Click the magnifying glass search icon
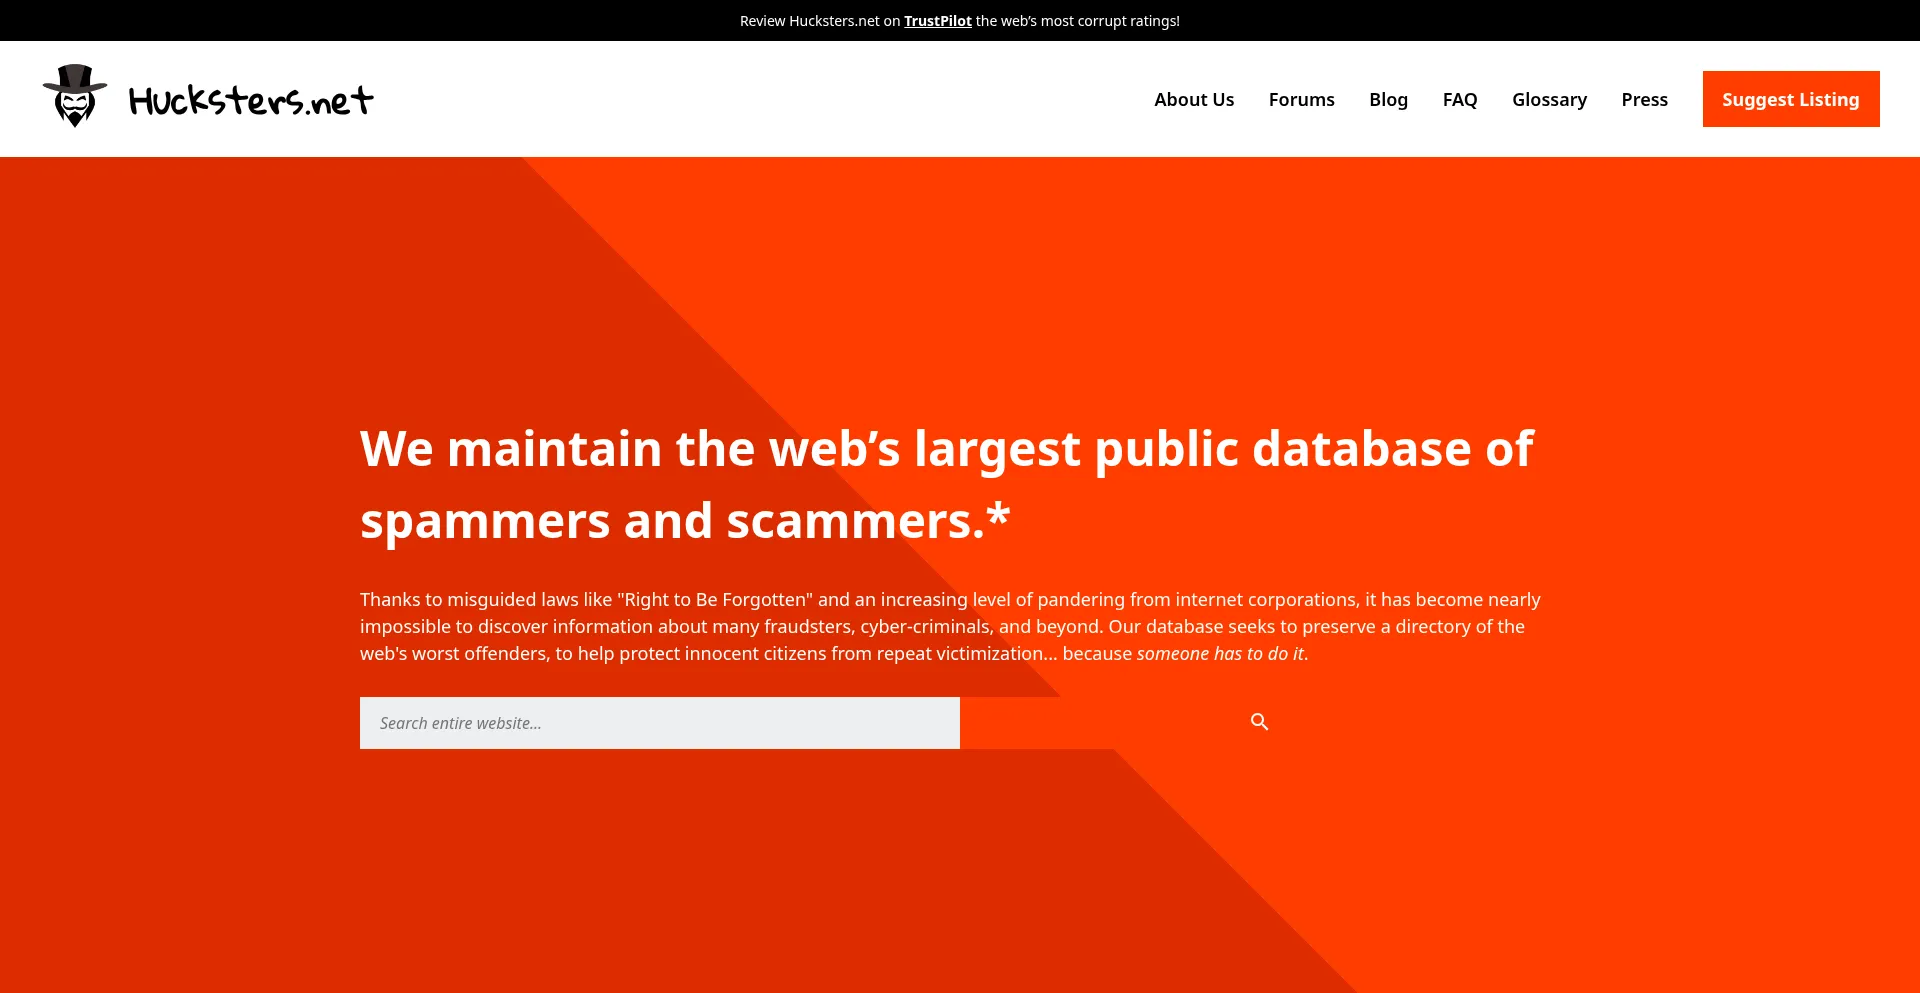This screenshot has width=1920, height=993. pyautogui.click(x=1259, y=722)
